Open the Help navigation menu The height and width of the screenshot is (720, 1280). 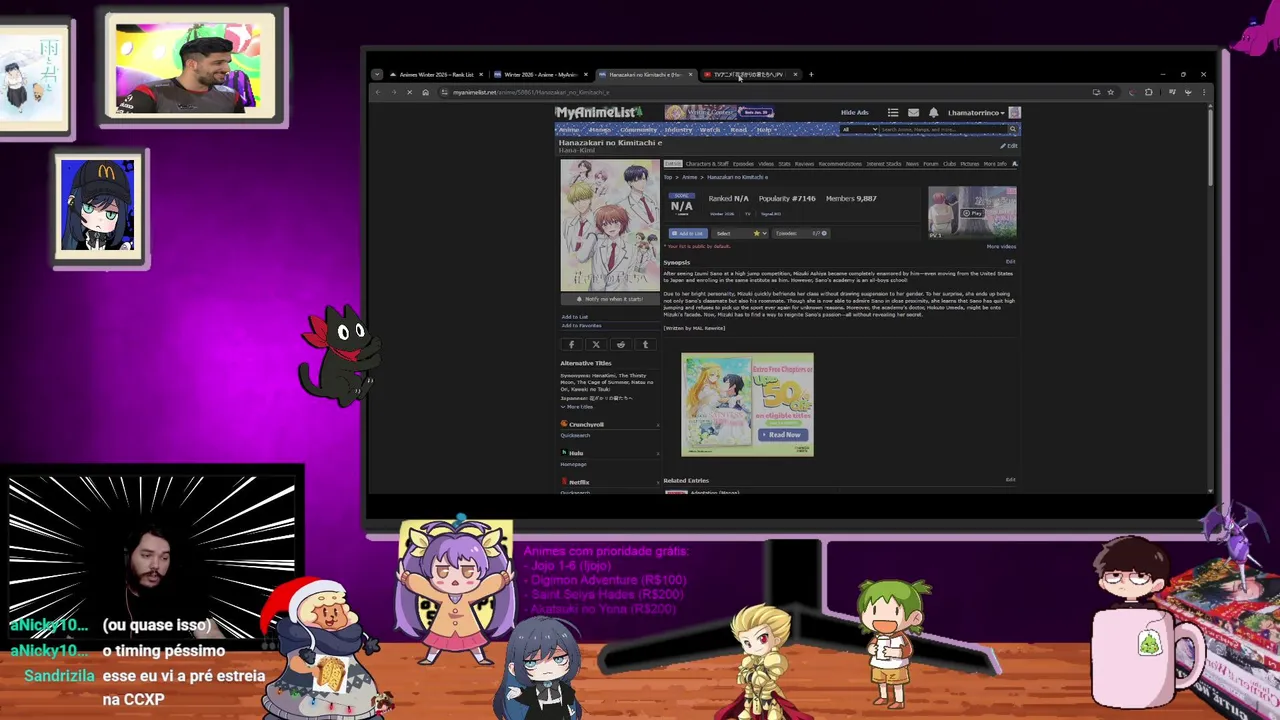pyautogui.click(x=764, y=130)
